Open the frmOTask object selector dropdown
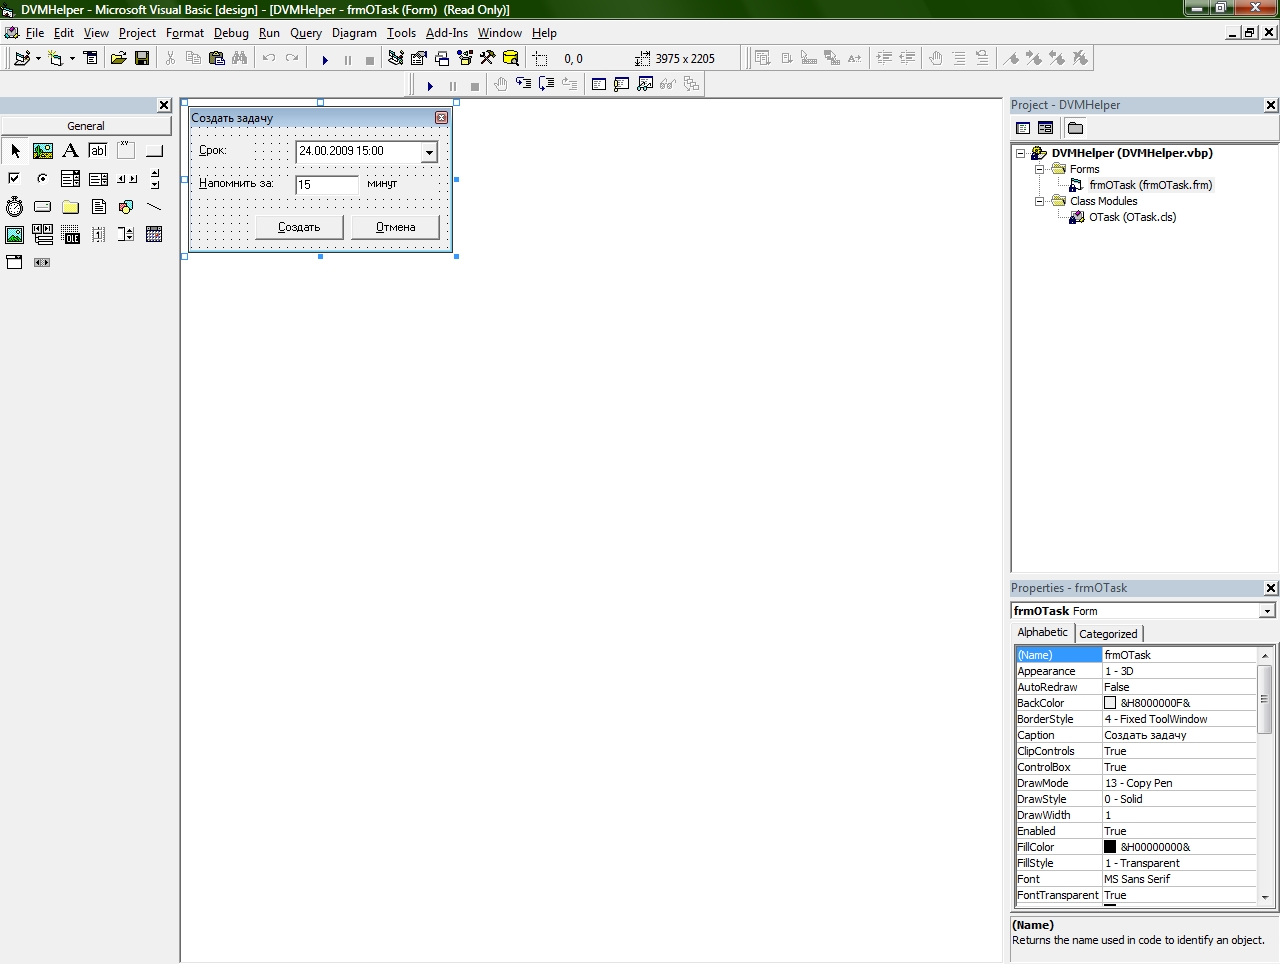The width and height of the screenshot is (1280, 964). tap(1268, 611)
